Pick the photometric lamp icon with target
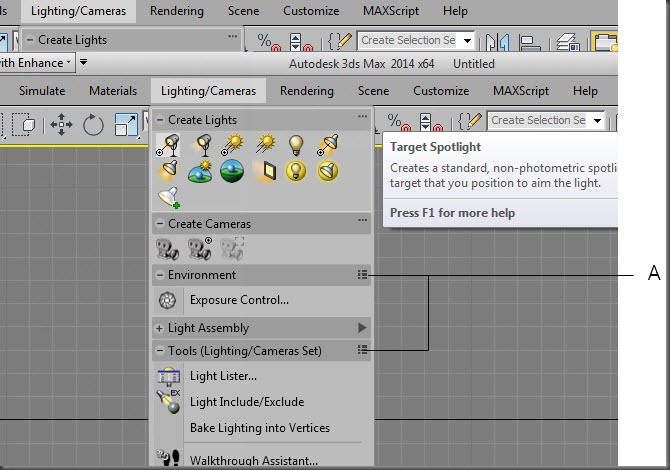Viewport: 670px width, 470px height. [x=328, y=145]
